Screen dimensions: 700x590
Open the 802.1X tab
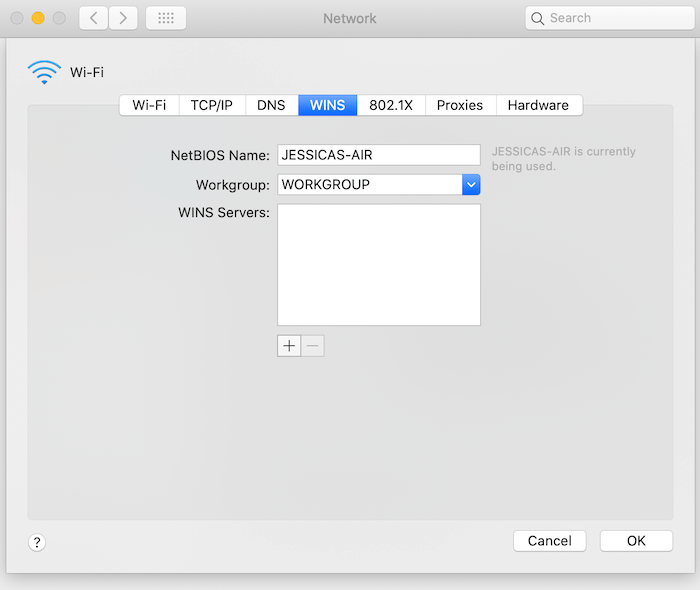[x=391, y=105]
